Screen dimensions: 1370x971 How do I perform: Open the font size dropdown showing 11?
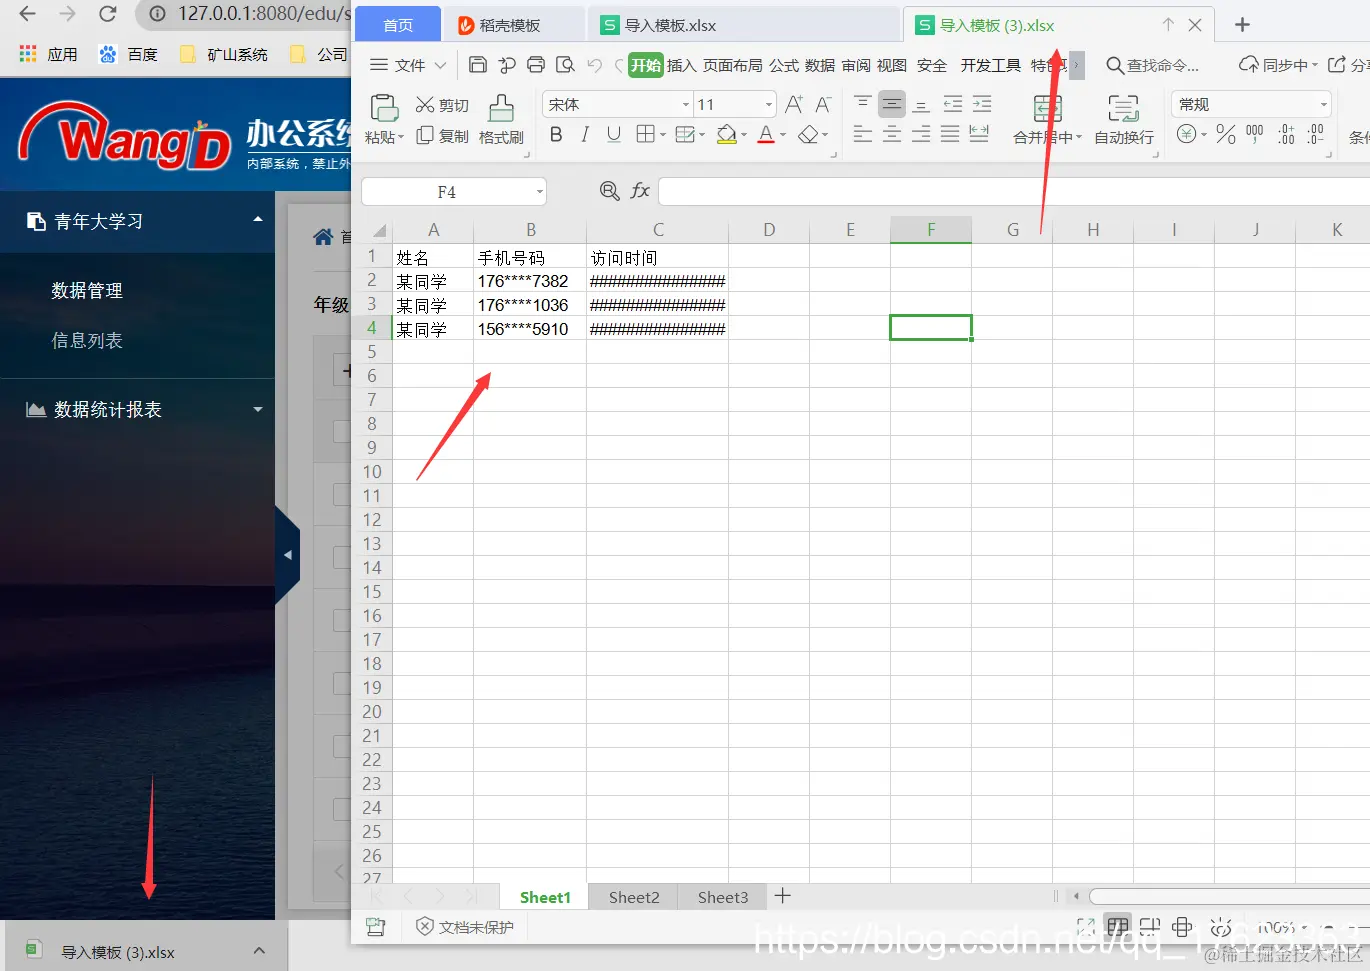(x=769, y=104)
